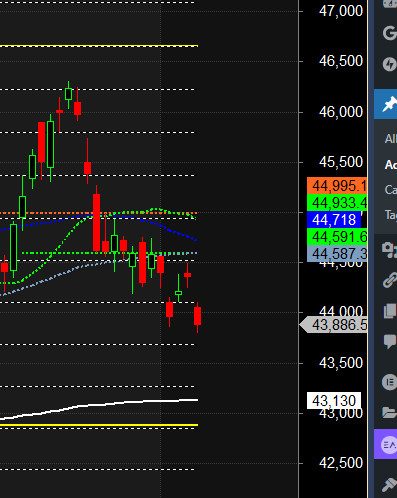Open the camera media sidebar icon
Viewport: 397px width, 498px height.
389,250
